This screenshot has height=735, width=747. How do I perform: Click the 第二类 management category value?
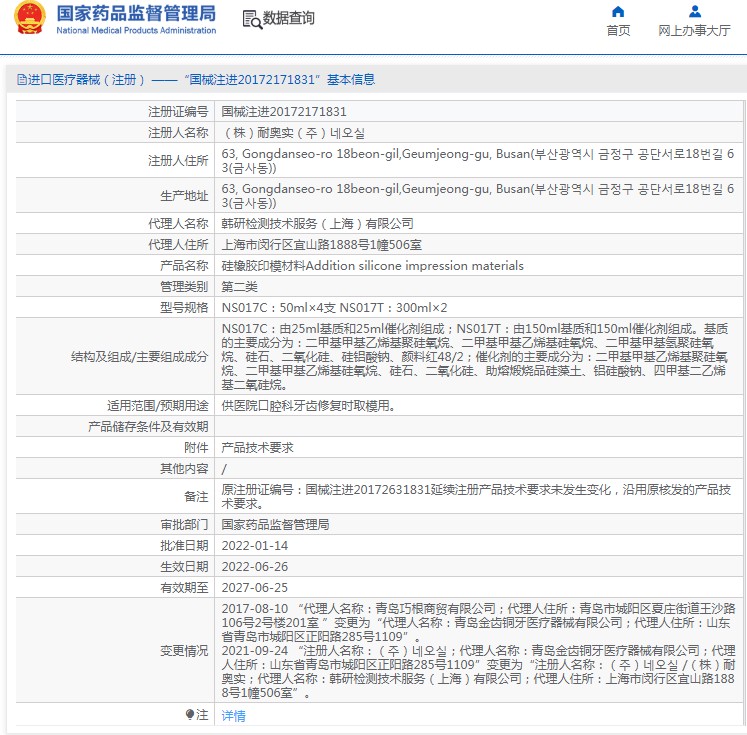coord(240,287)
